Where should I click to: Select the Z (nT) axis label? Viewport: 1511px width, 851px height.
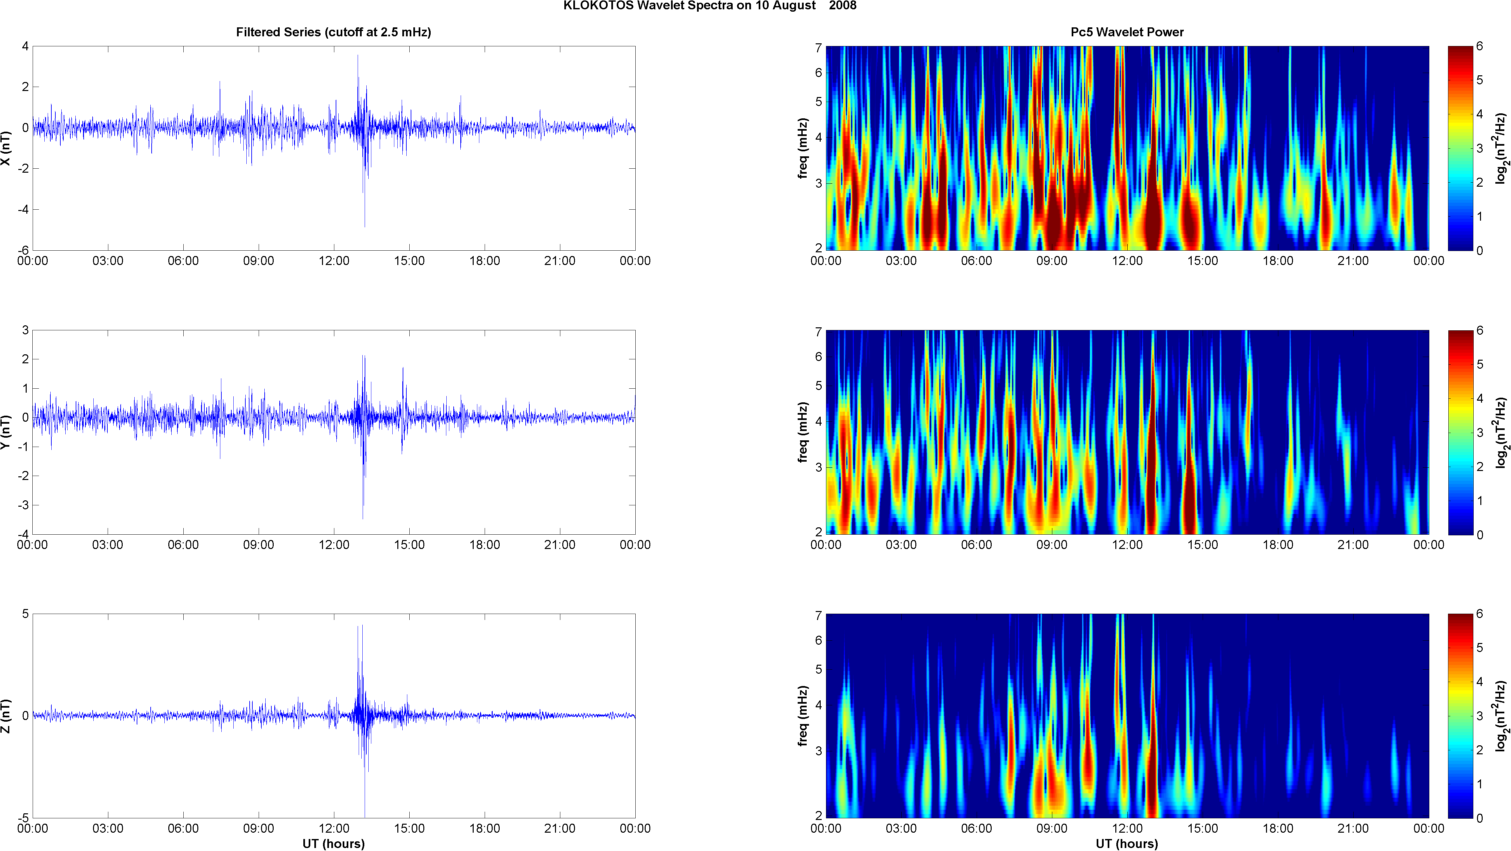click(x=6, y=716)
